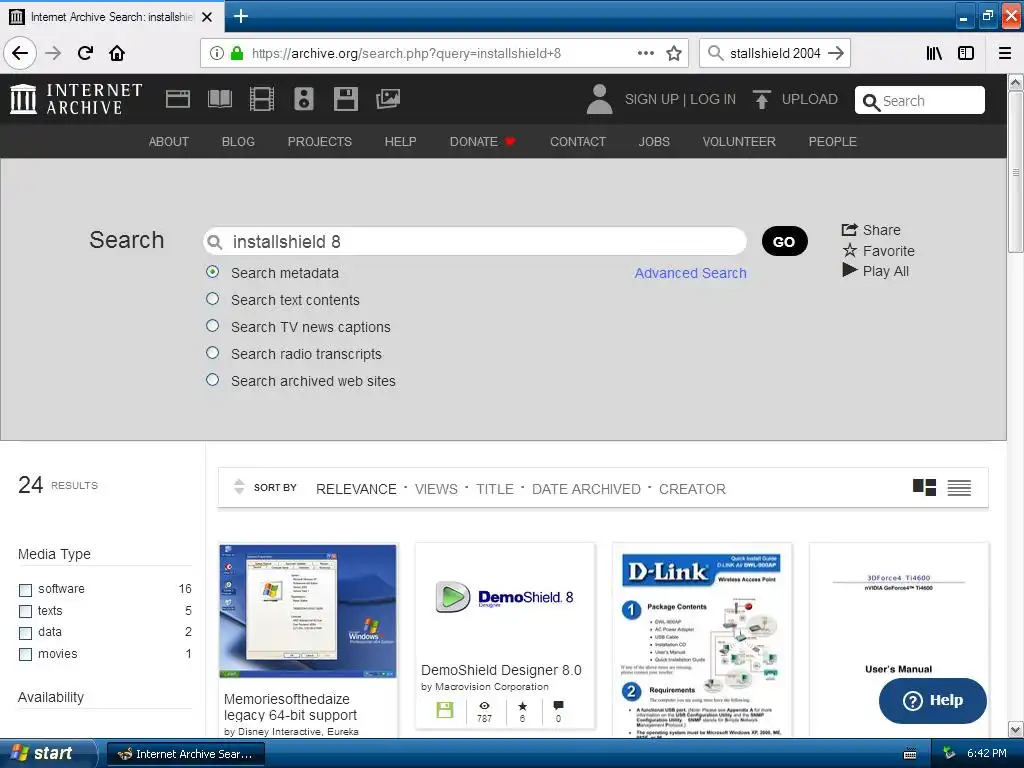Click the search-go arrow in browser search box

point(836,53)
